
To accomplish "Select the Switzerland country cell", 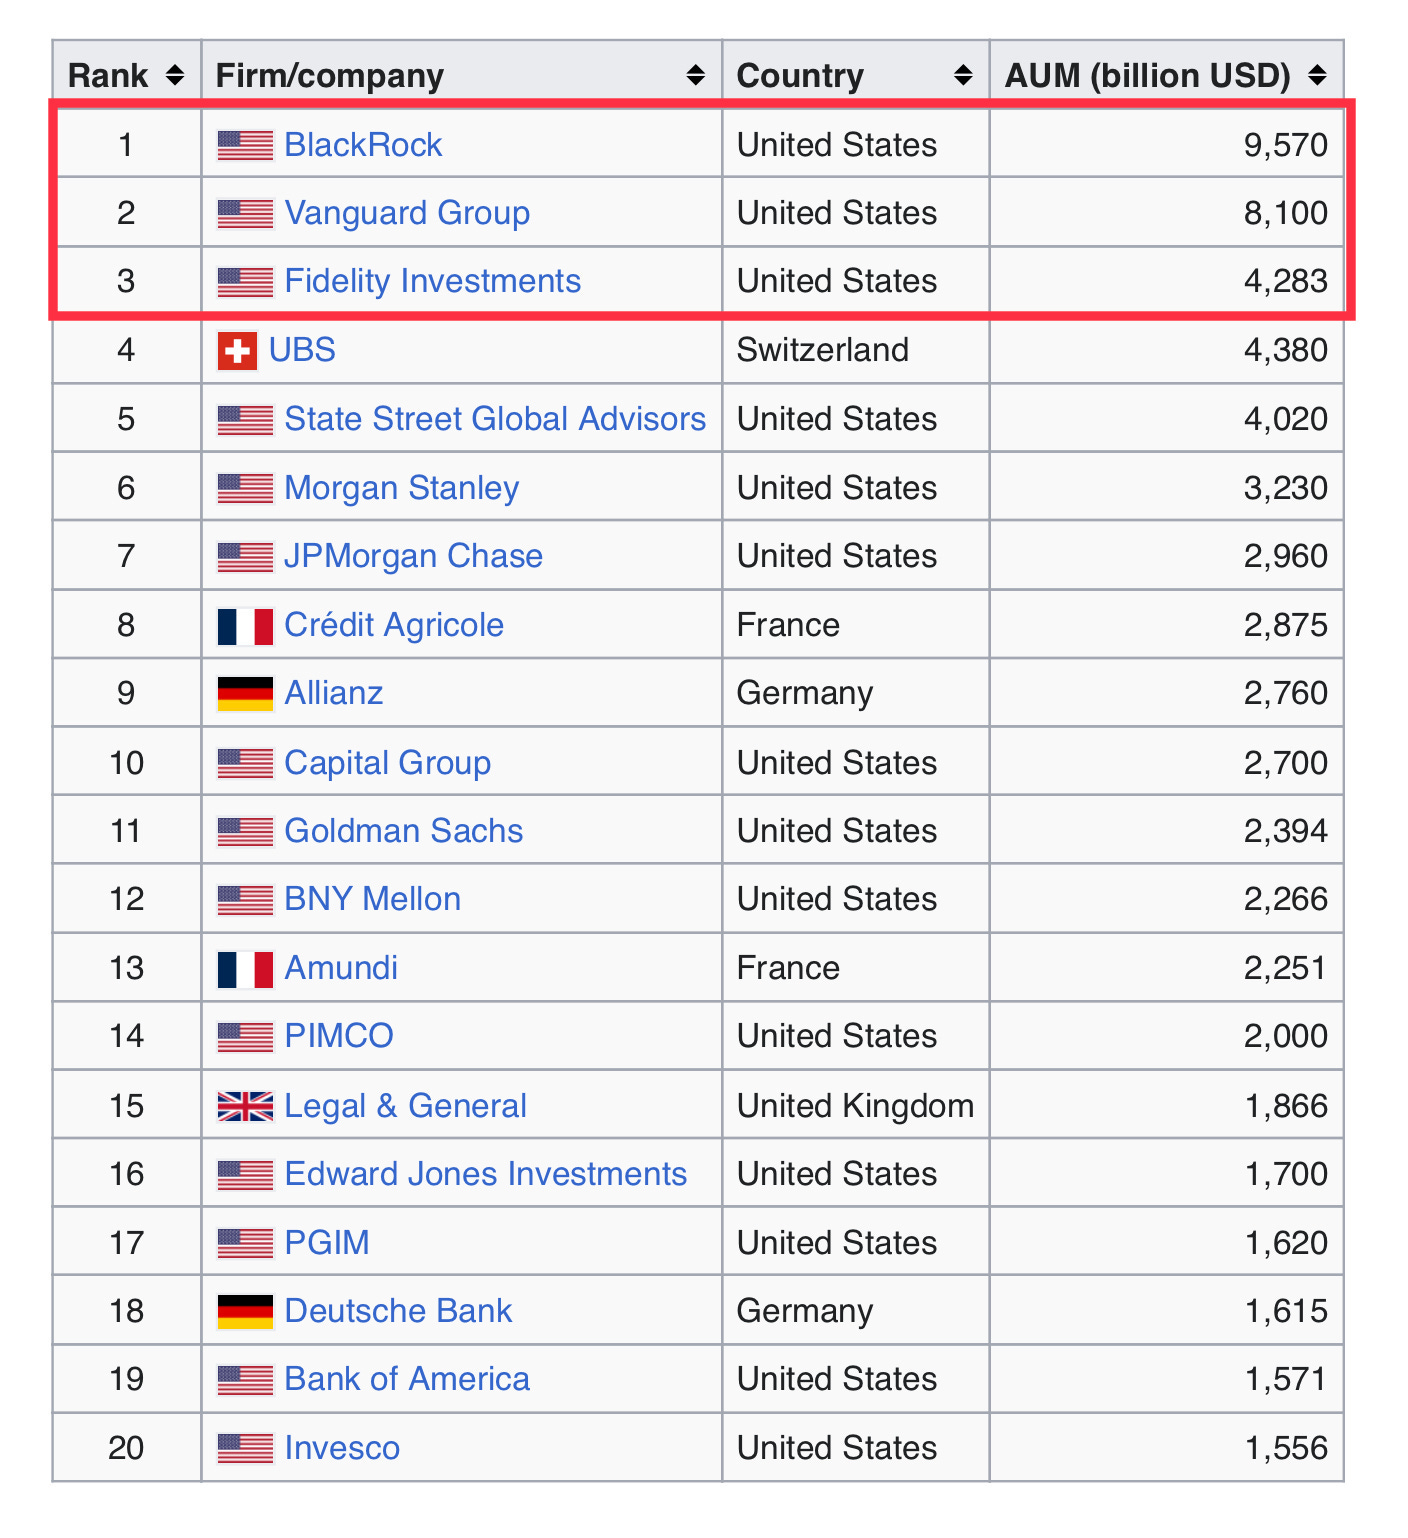I will 856,350.
